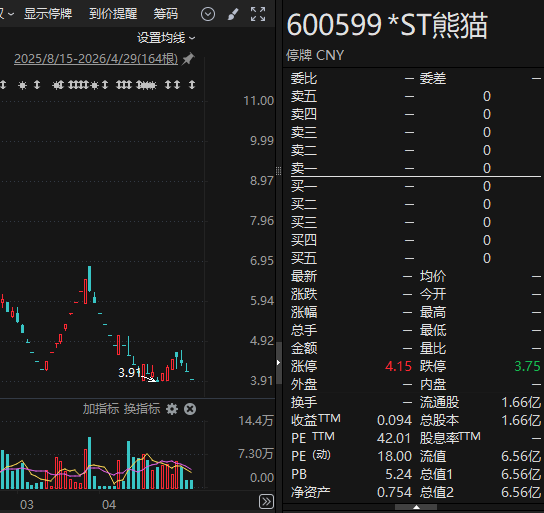Click the 买一 row
Image resolution: width=544 pixels, height=513 pixels.
pos(416,186)
